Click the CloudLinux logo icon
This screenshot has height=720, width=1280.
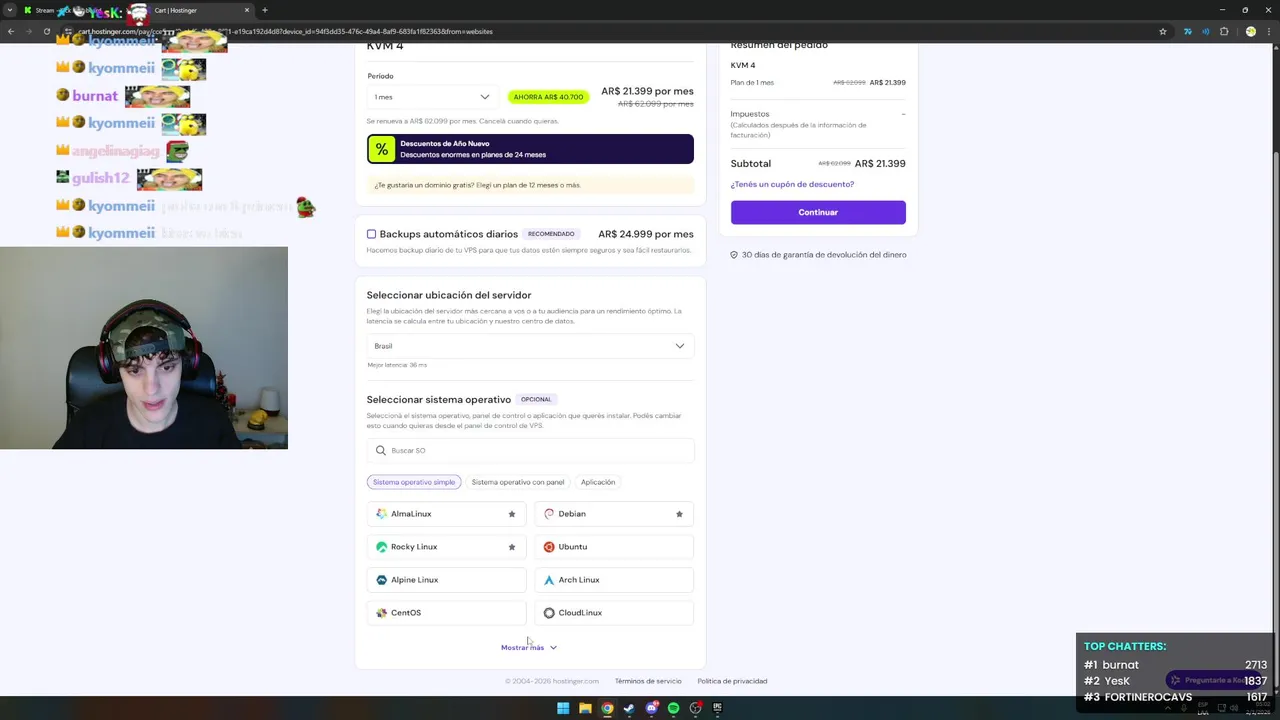[549, 613]
